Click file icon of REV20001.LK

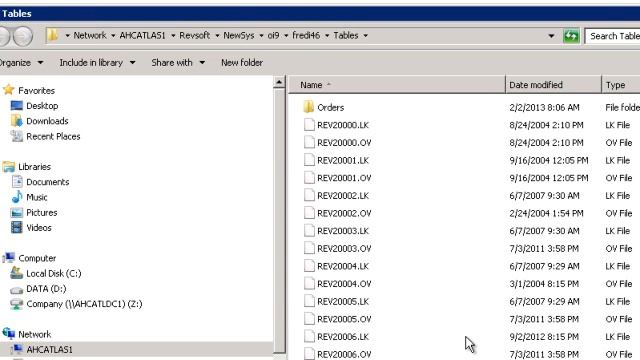point(309,160)
